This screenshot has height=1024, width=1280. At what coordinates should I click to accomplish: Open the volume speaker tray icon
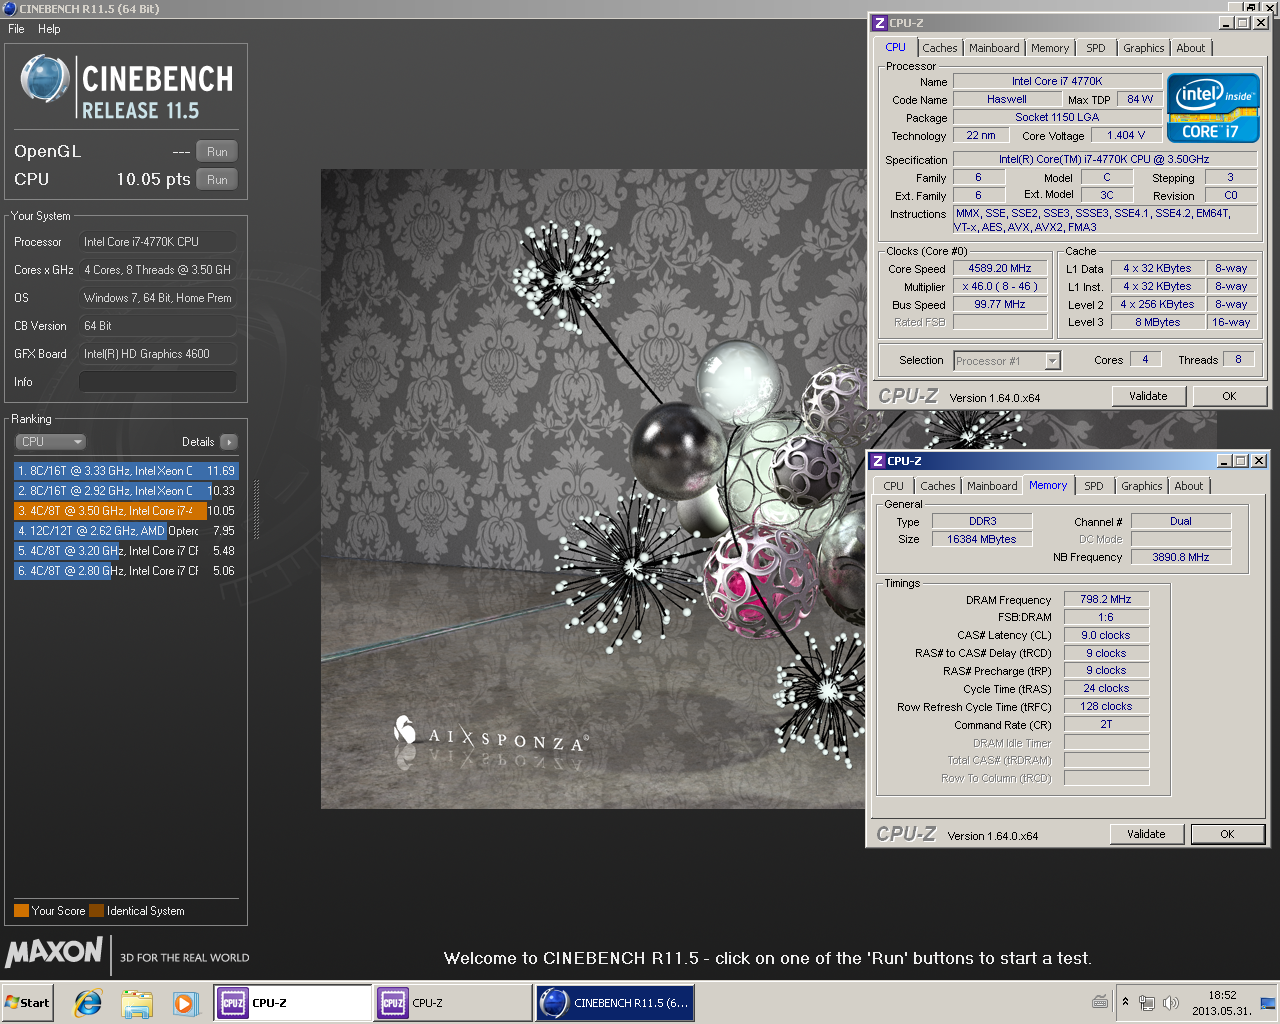1171,1003
